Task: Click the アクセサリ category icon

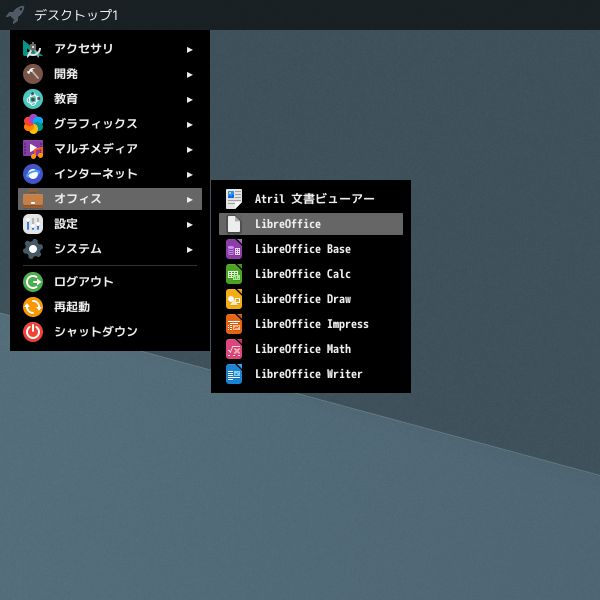Action: (33, 49)
